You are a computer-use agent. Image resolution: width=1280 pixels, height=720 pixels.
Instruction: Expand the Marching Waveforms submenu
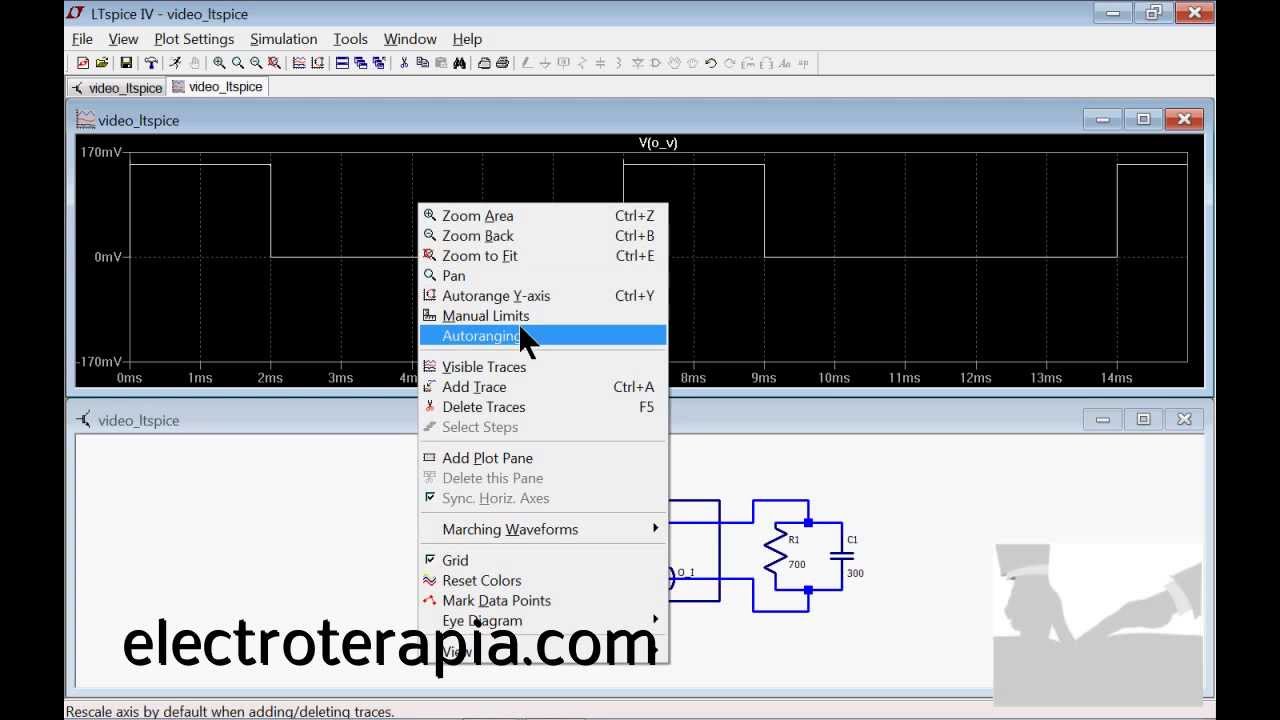(x=544, y=529)
